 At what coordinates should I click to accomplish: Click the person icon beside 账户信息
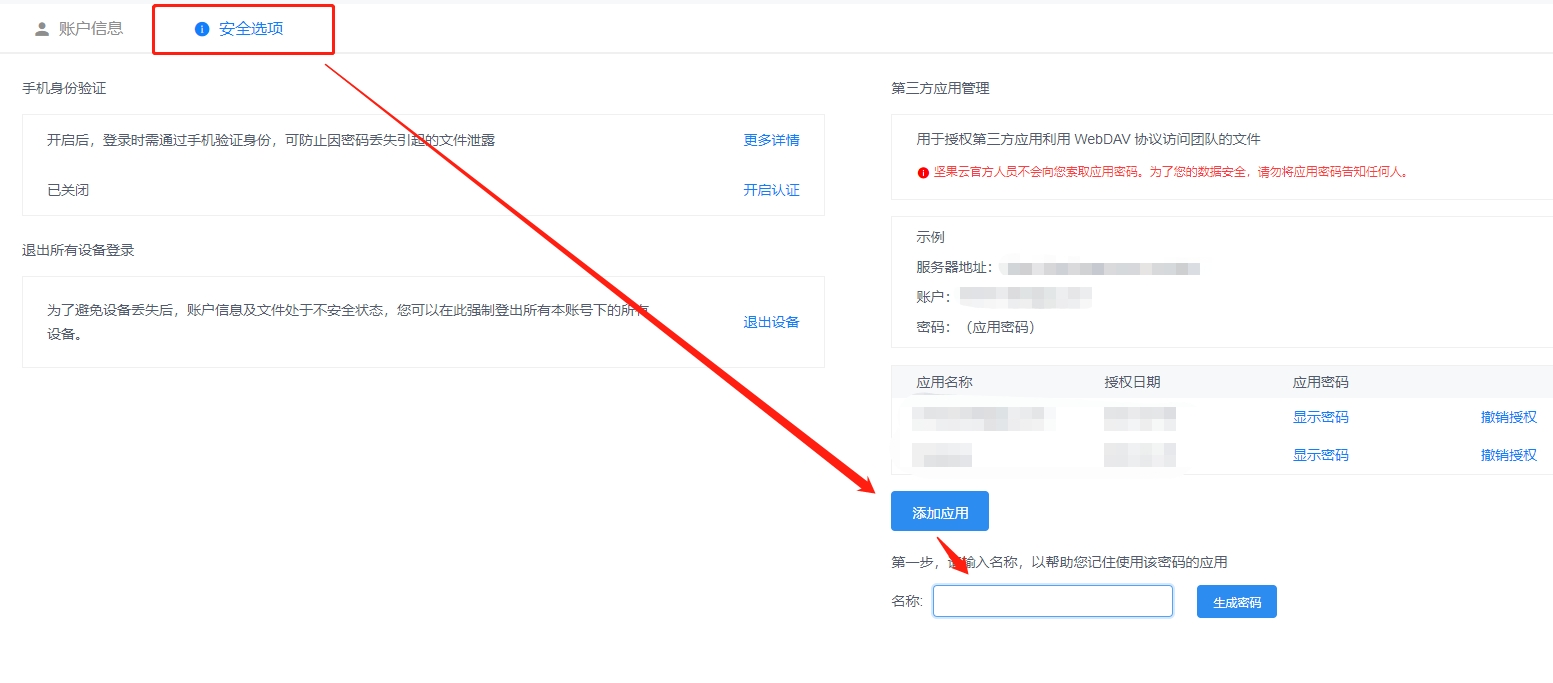click(x=42, y=29)
